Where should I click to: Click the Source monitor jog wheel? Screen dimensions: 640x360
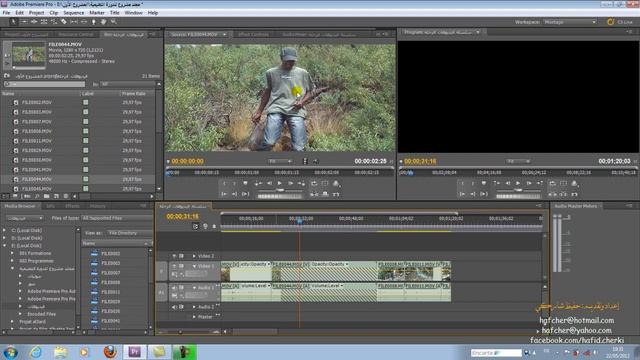coord(280,196)
